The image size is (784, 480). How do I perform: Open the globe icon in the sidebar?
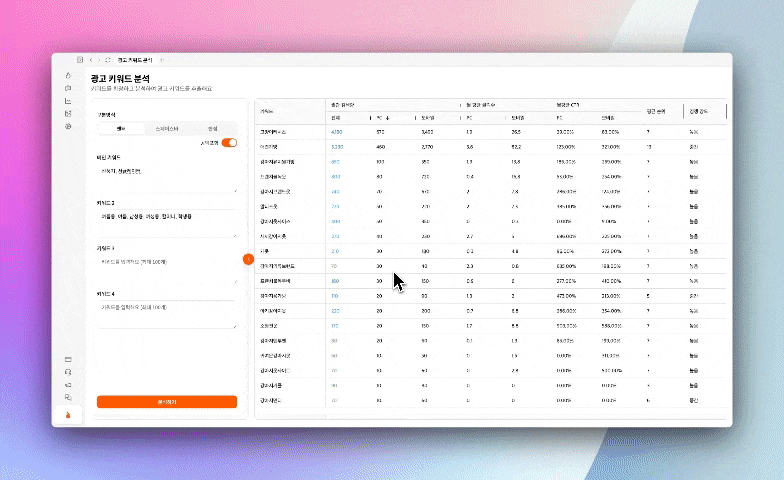tap(68, 126)
